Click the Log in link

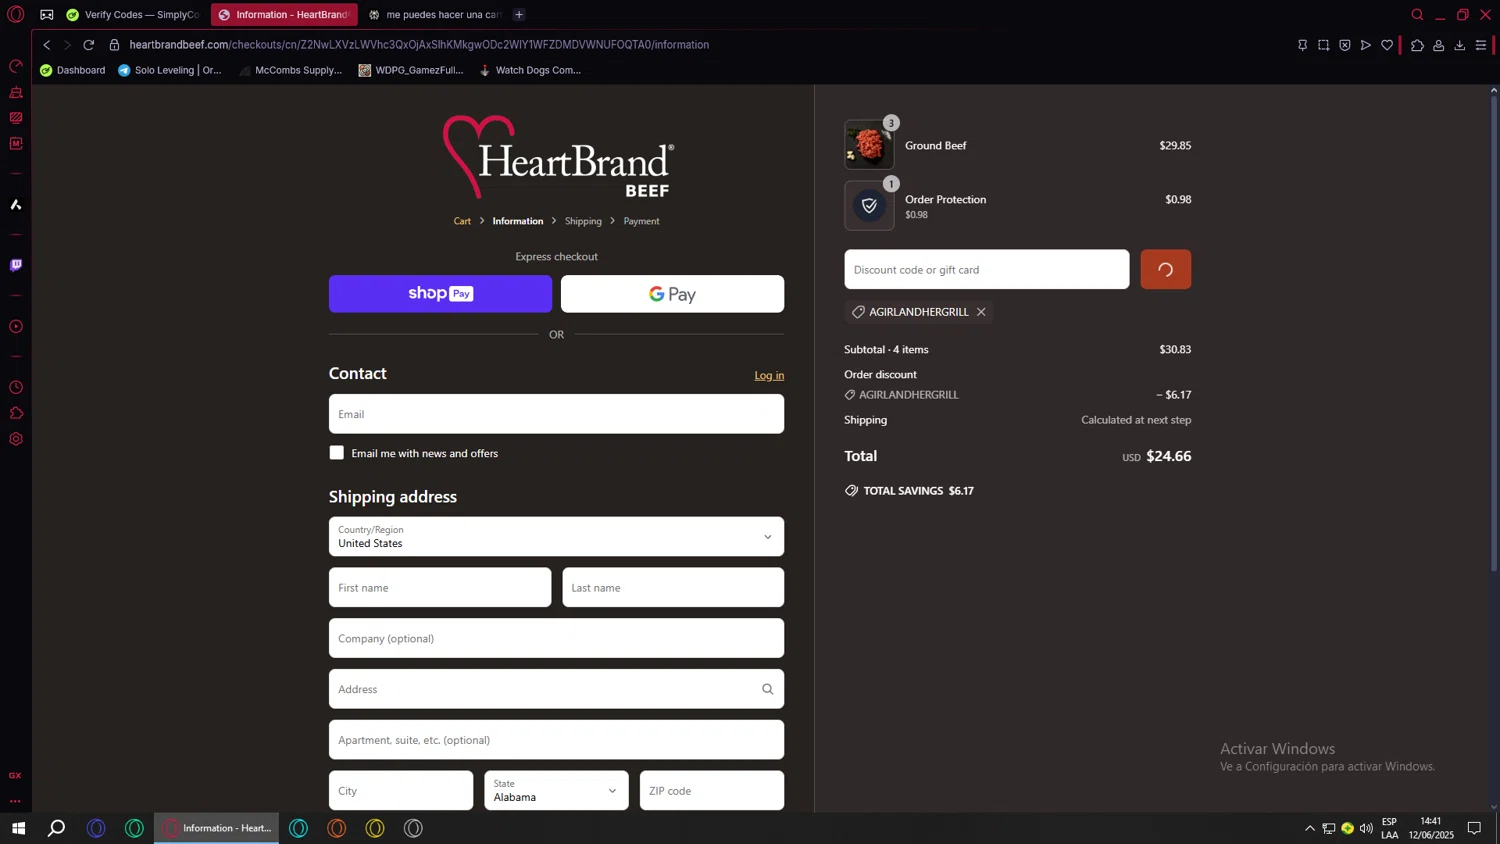click(x=769, y=375)
